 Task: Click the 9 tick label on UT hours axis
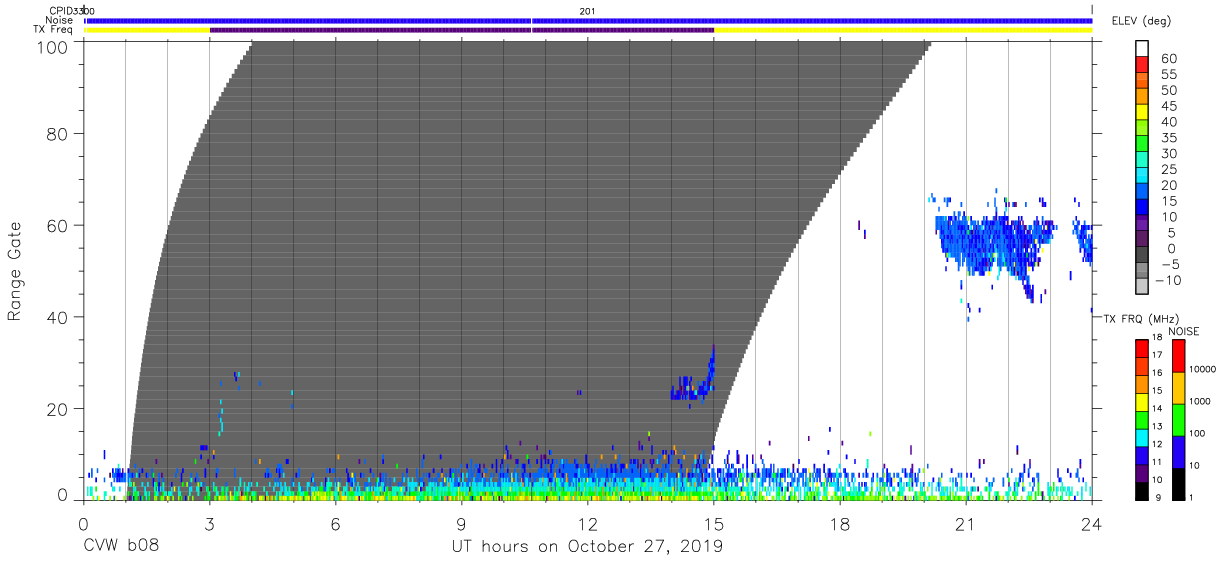pos(461,523)
